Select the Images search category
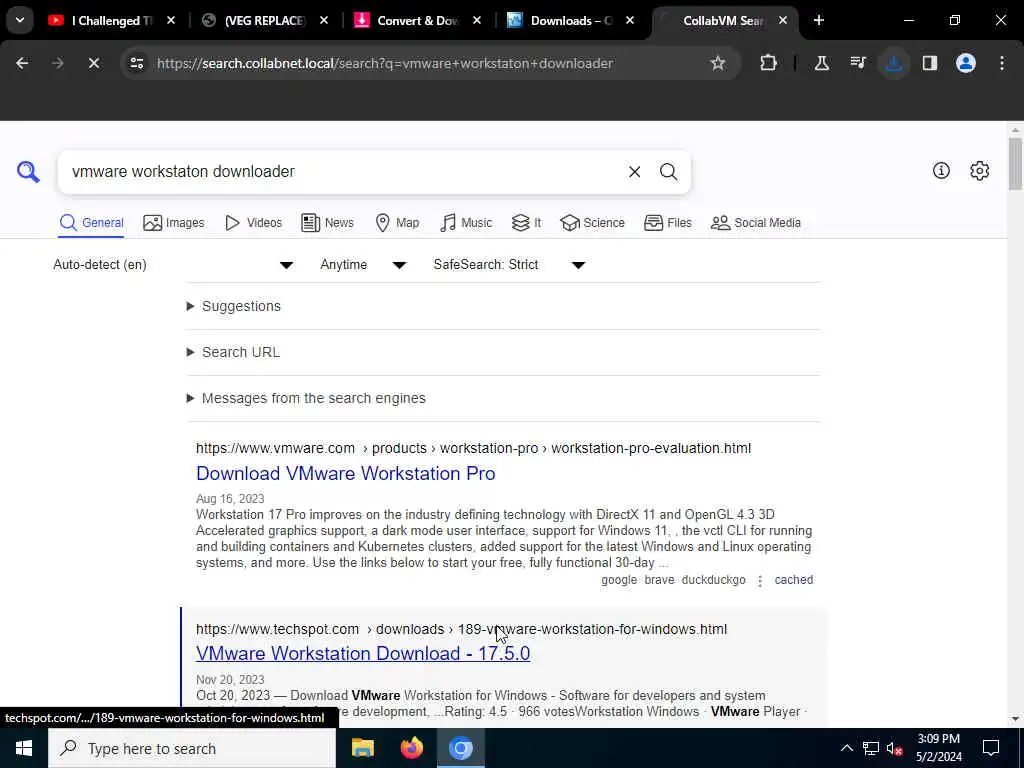The height and width of the screenshot is (768, 1024). click(174, 223)
